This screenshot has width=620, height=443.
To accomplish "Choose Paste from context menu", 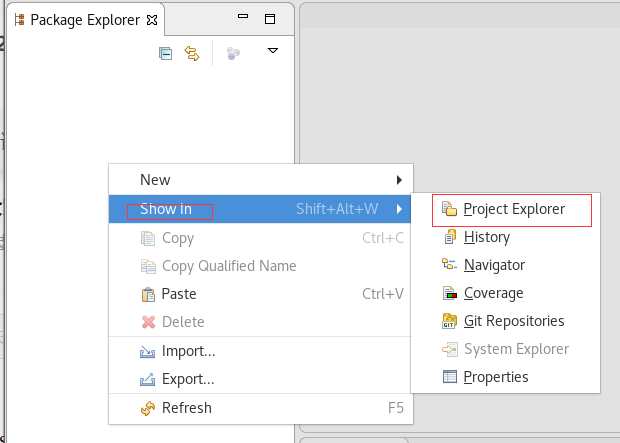I will (261, 294).
